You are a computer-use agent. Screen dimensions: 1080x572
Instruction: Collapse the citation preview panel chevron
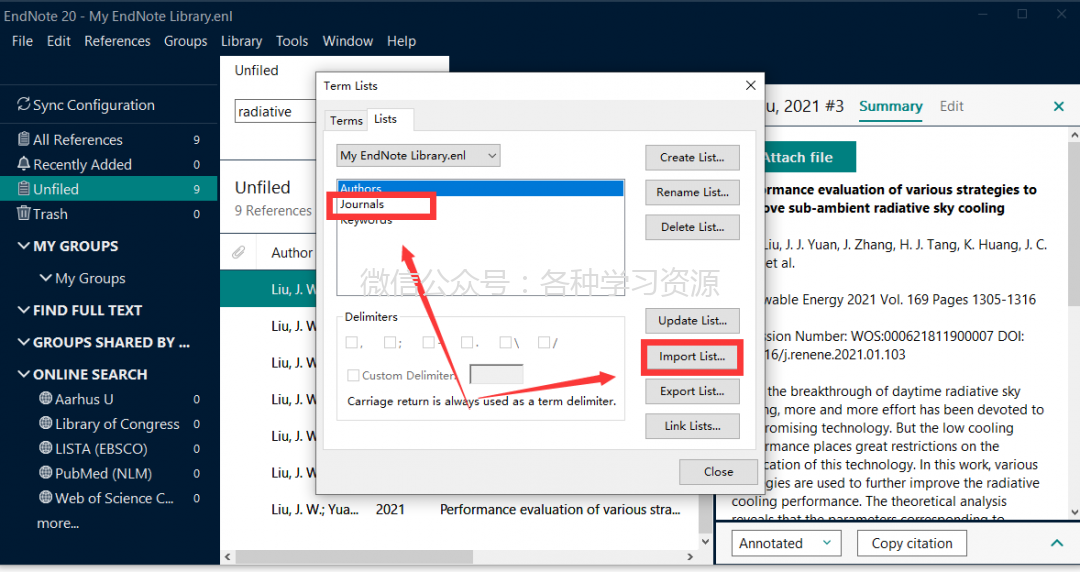coord(1057,543)
